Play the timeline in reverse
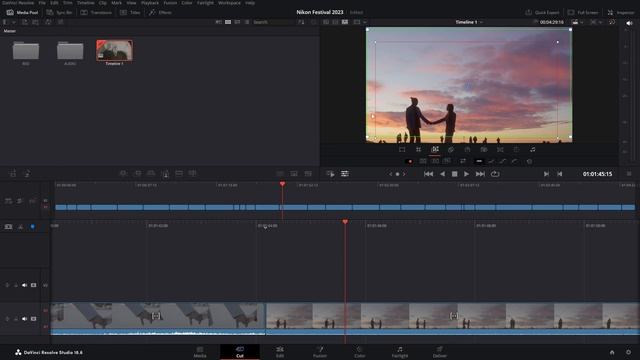The width and height of the screenshot is (640, 360). 442,174
